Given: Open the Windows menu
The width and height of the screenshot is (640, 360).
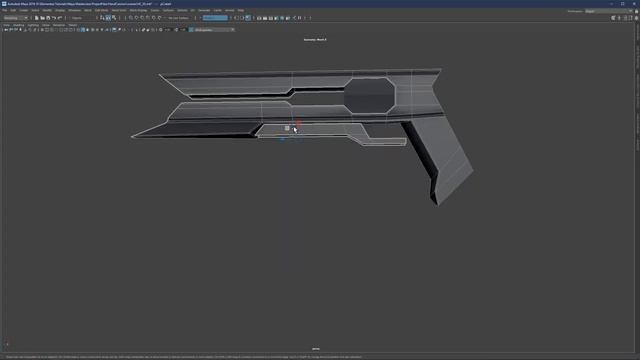Looking at the screenshot, I should pos(74,10).
